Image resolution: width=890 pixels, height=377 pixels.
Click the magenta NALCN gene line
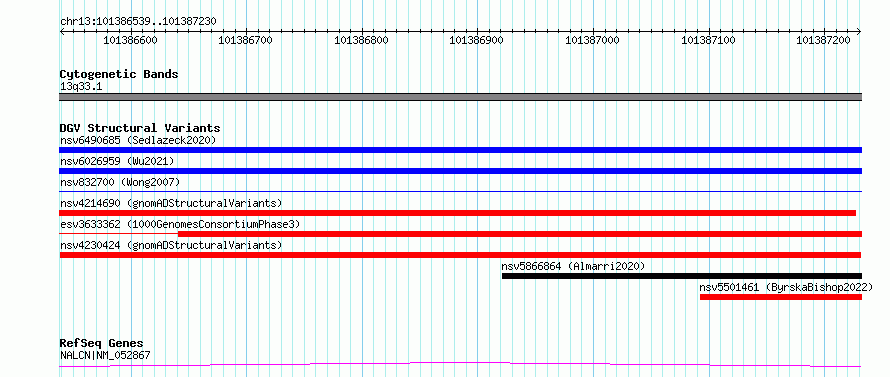point(460,365)
